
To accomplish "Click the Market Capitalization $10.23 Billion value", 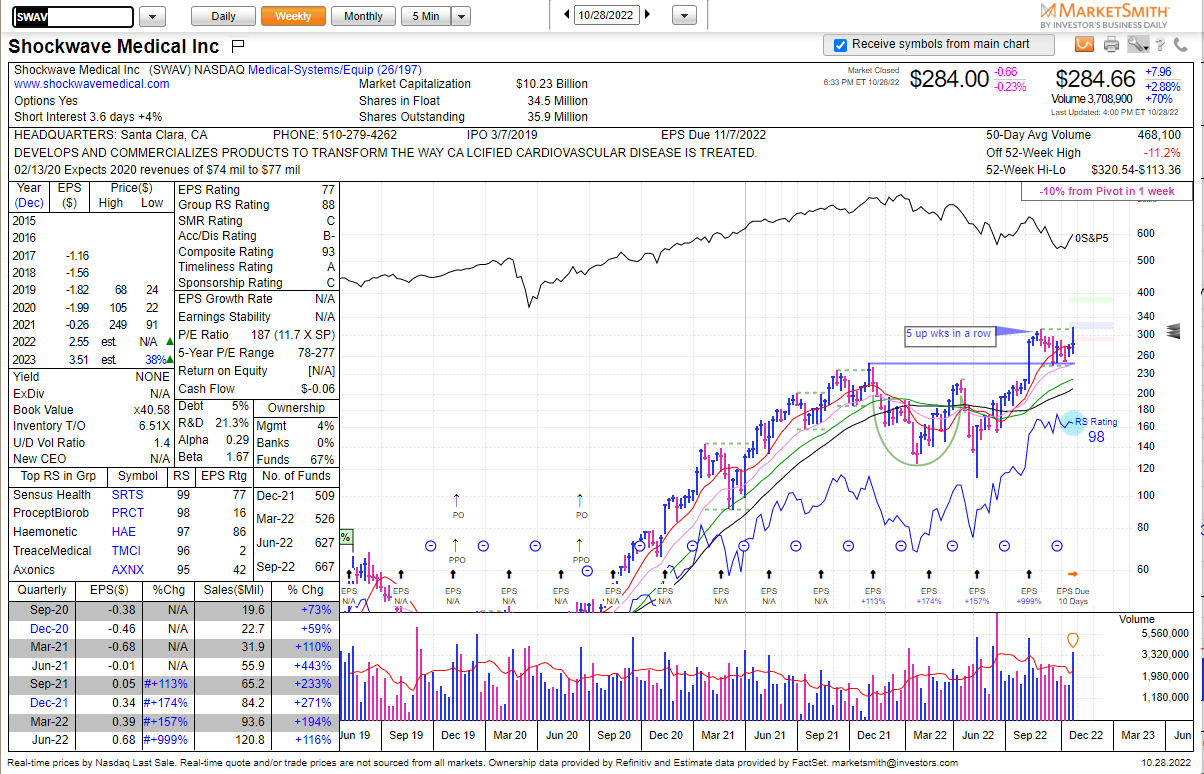I will click(552, 84).
